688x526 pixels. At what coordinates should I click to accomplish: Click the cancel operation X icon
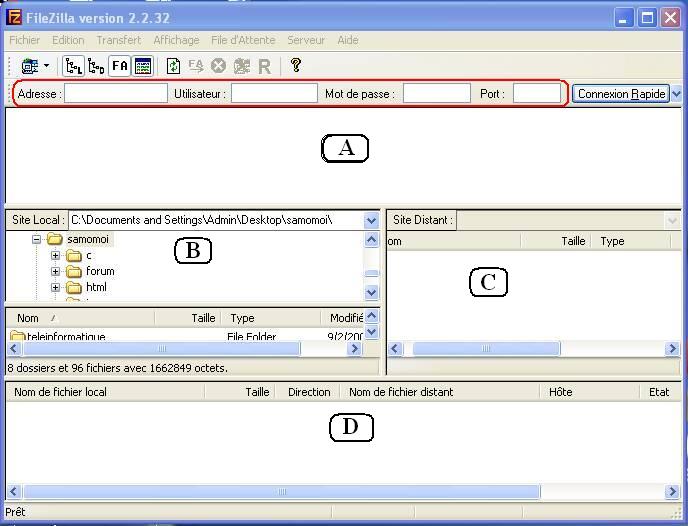pos(218,66)
